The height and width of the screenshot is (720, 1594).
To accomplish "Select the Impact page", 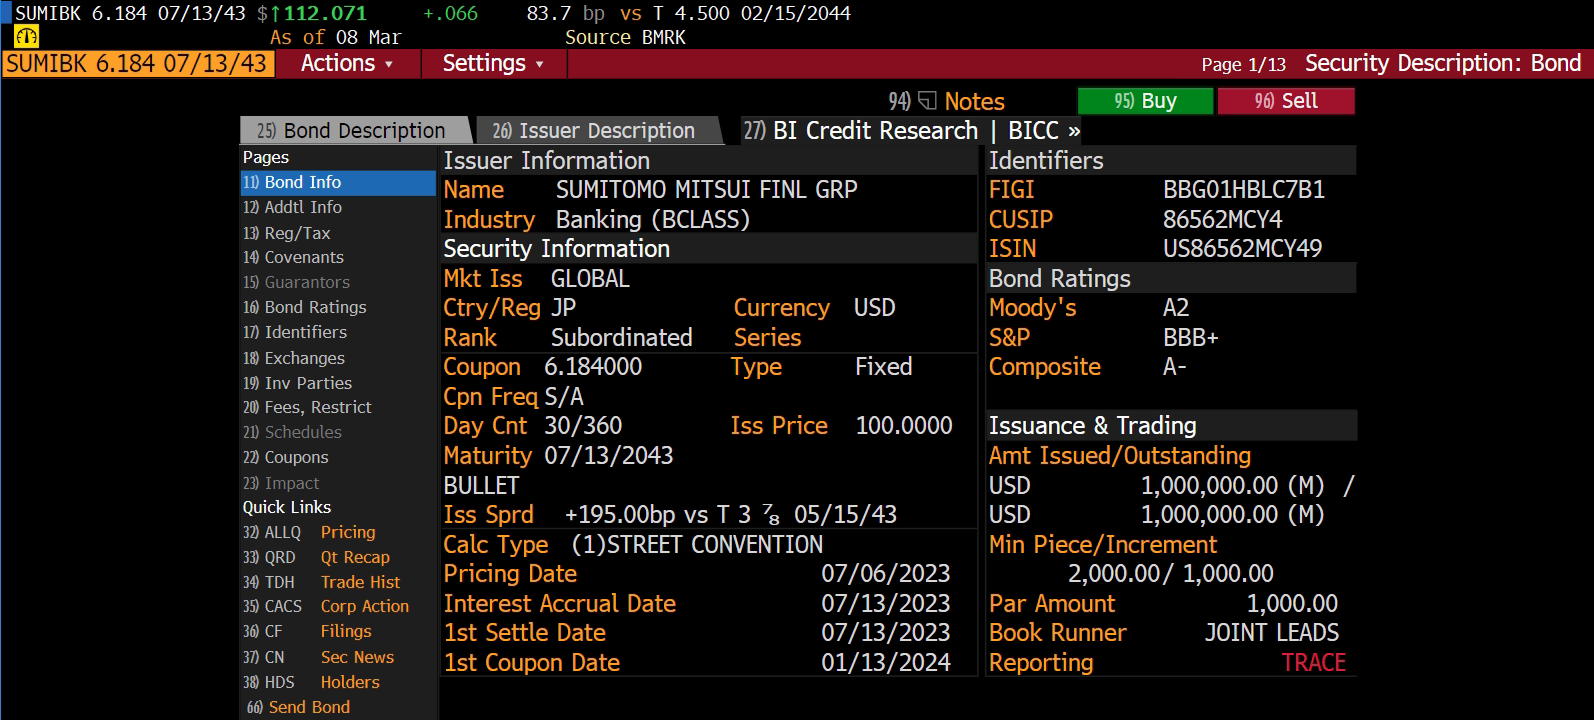I will click(338, 483).
